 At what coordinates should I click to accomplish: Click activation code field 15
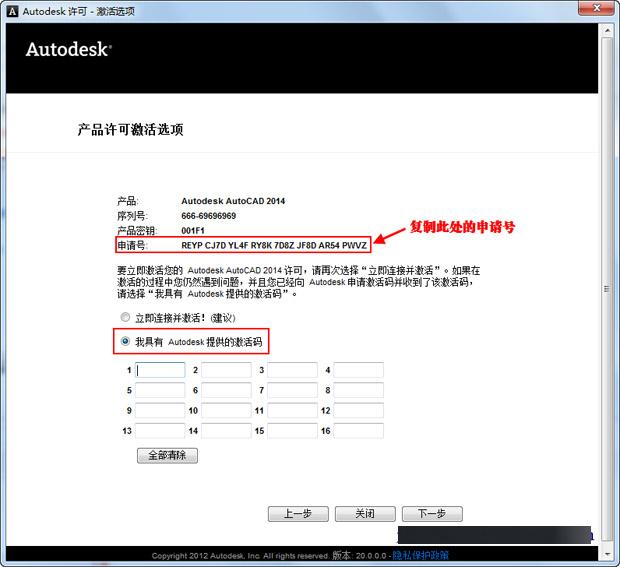292,431
